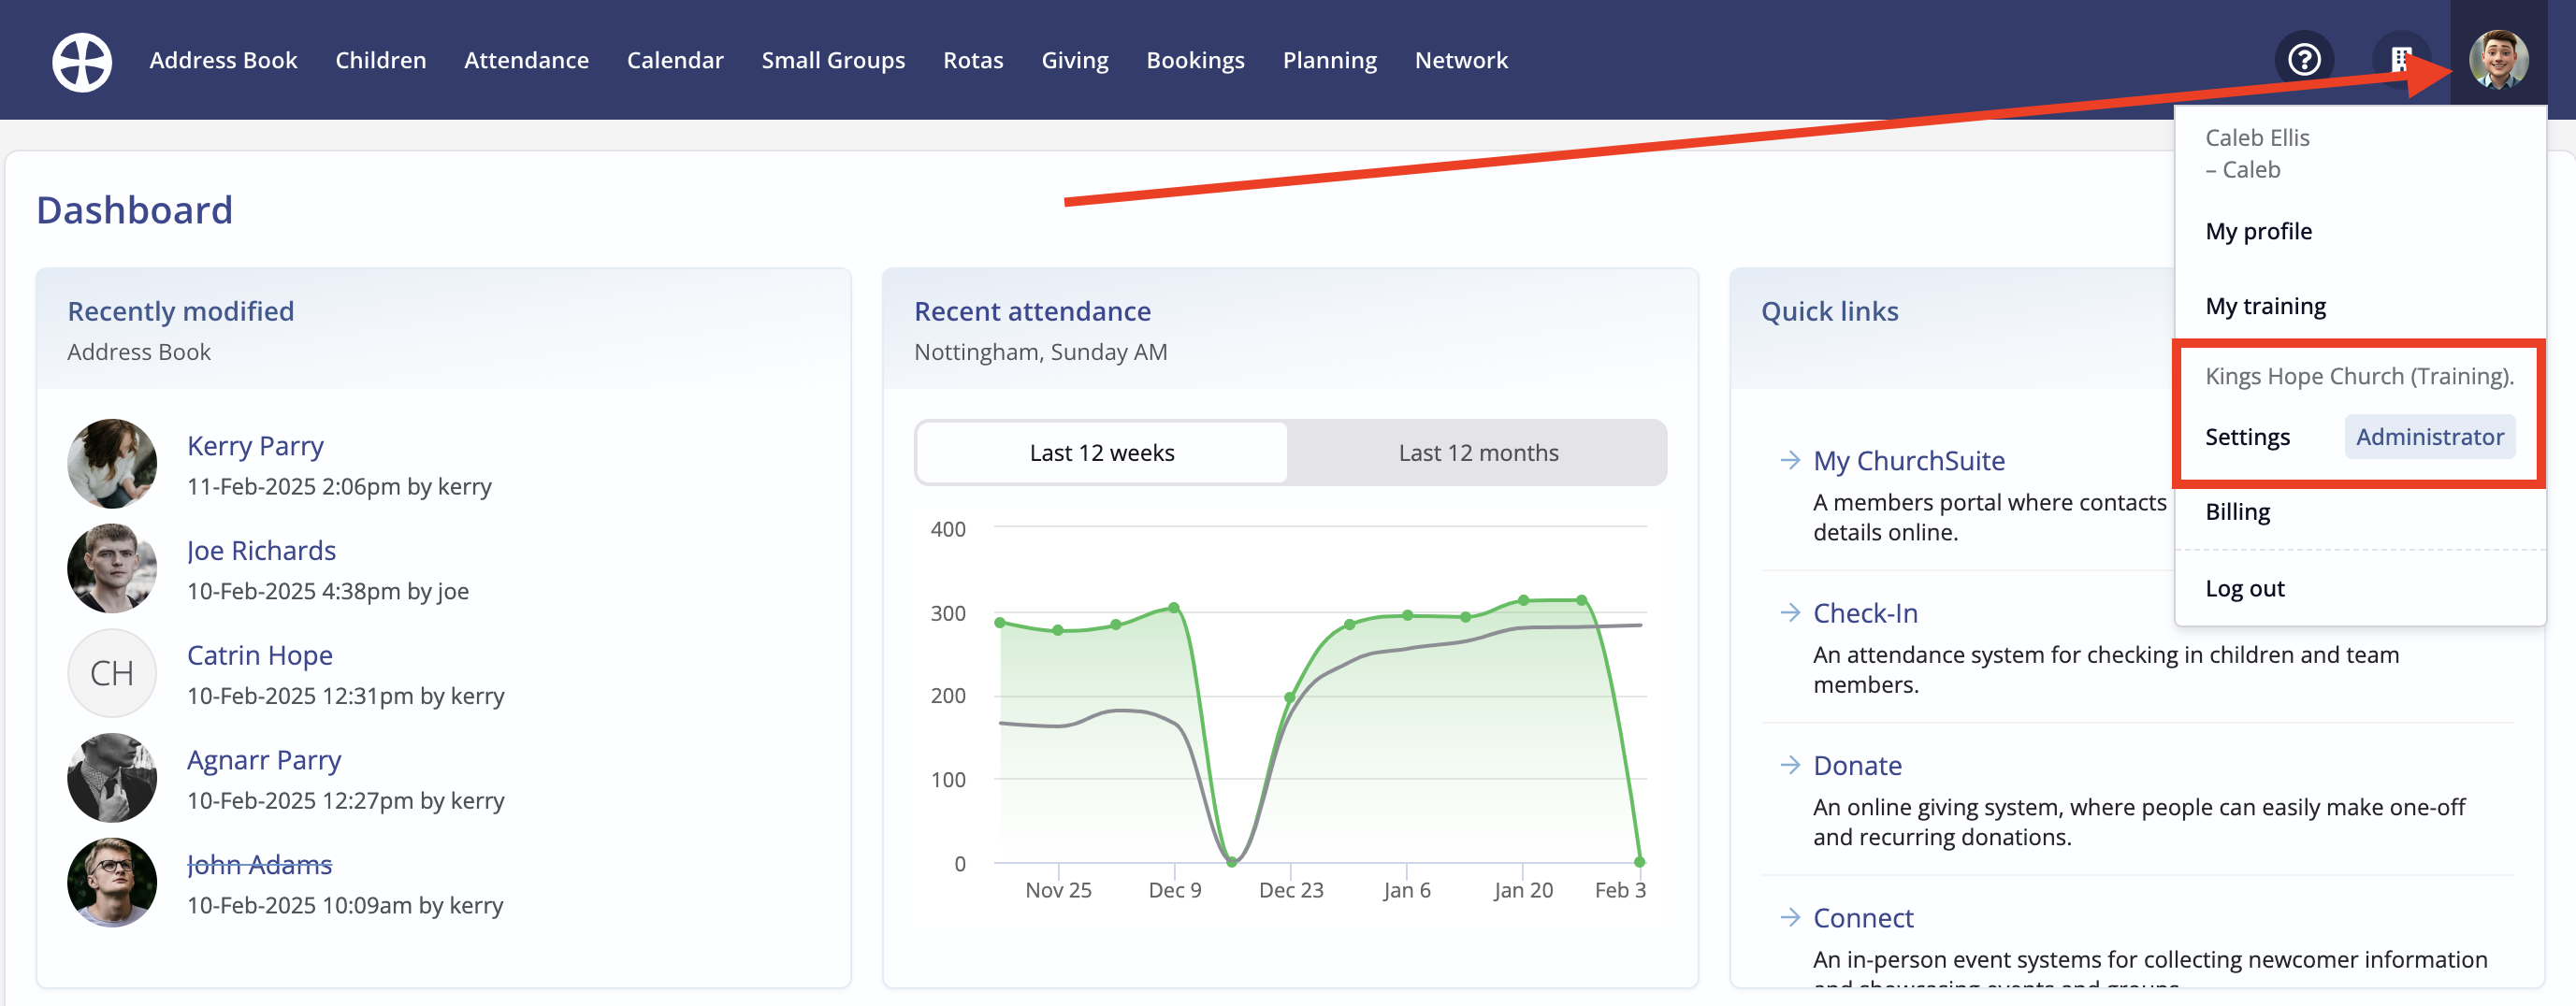The height and width of the screenshot is (1006, 2576).
Task: Open the Address Book module
Action: coord(223,60)
